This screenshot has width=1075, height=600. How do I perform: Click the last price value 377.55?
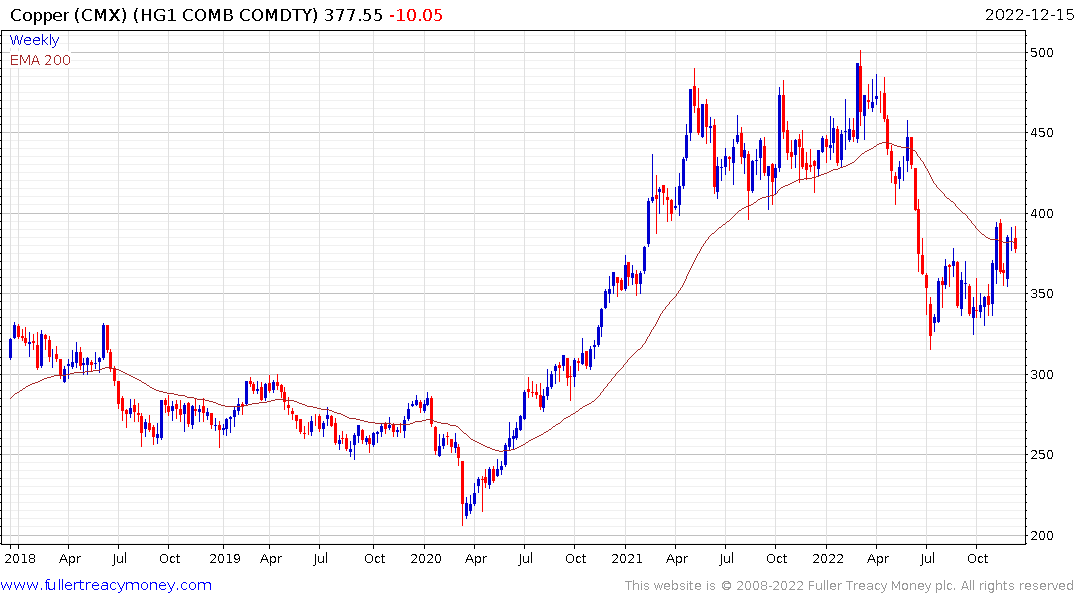pos(353,15)
